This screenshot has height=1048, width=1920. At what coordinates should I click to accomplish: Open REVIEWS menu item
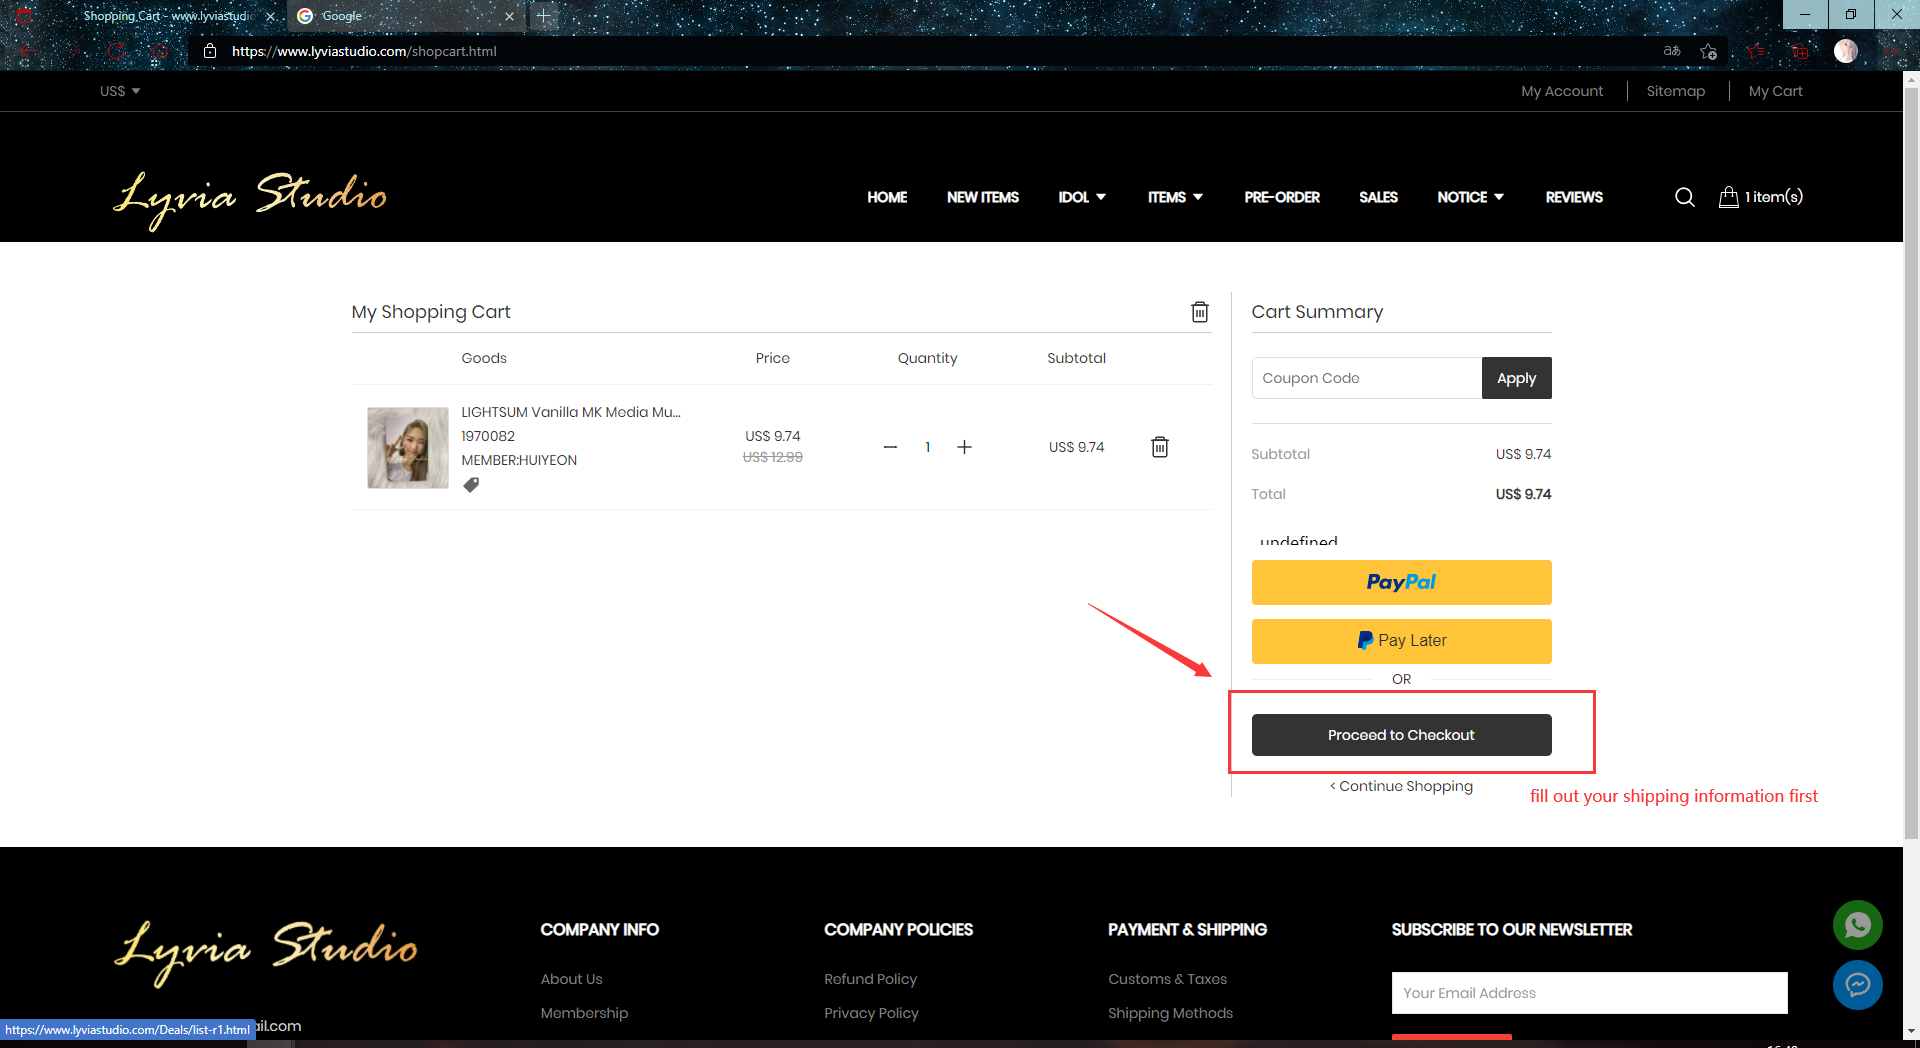(1574, 197)
